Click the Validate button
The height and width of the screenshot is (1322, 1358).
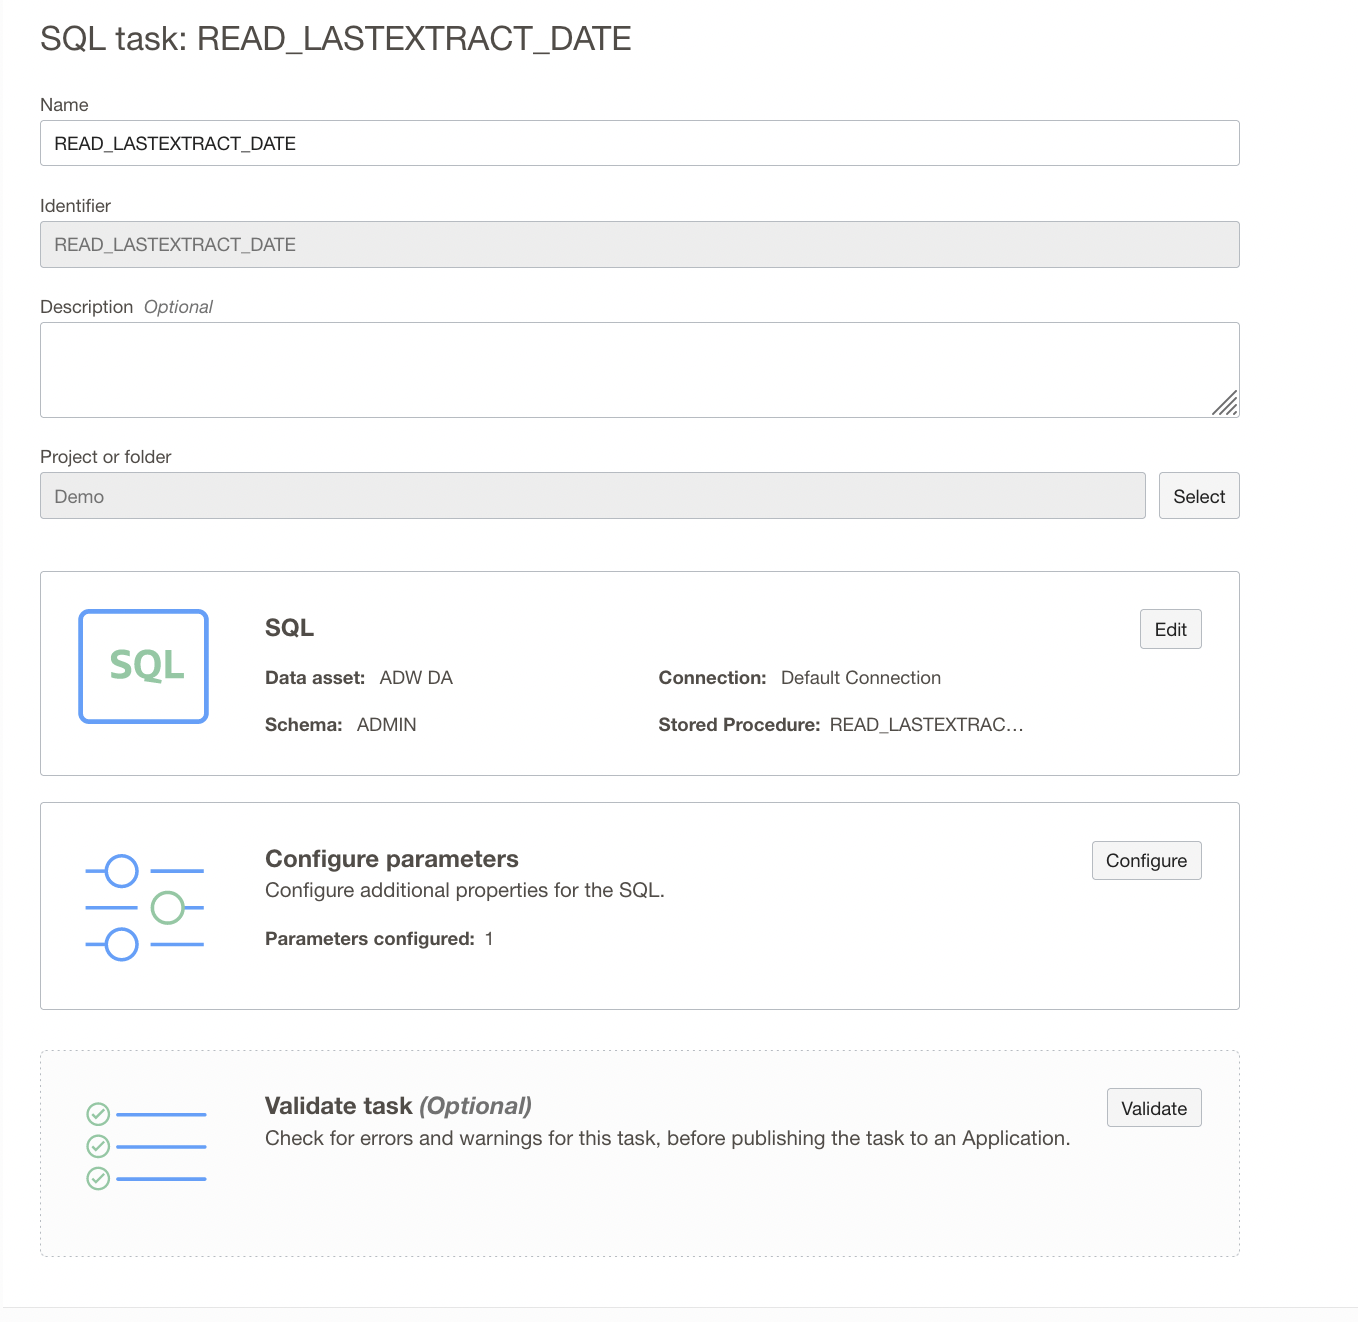1153,1107
